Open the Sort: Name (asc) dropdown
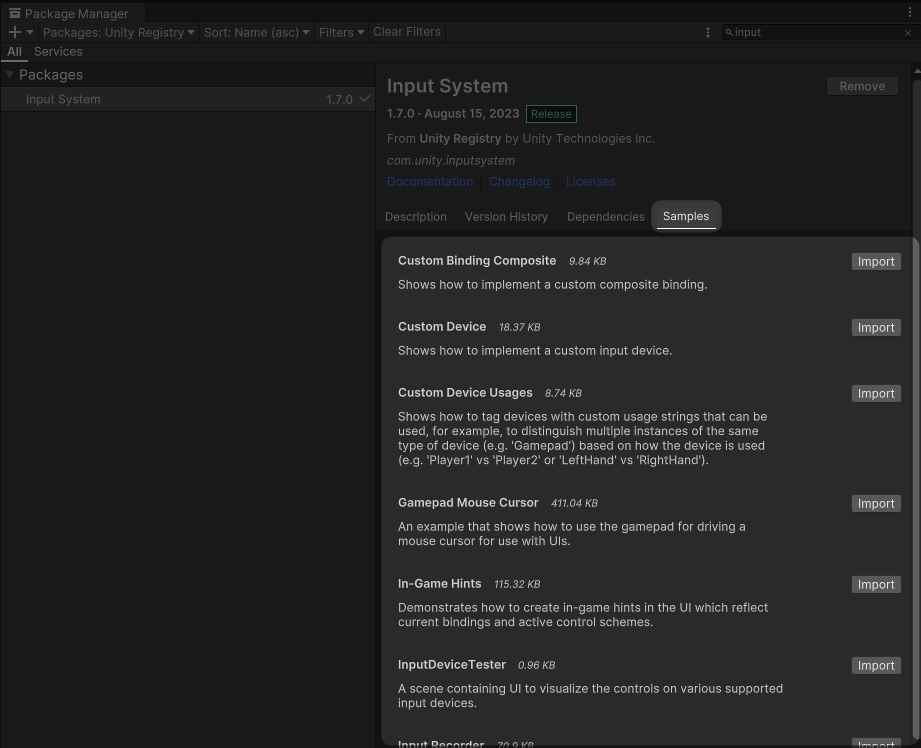 [257, 32]
